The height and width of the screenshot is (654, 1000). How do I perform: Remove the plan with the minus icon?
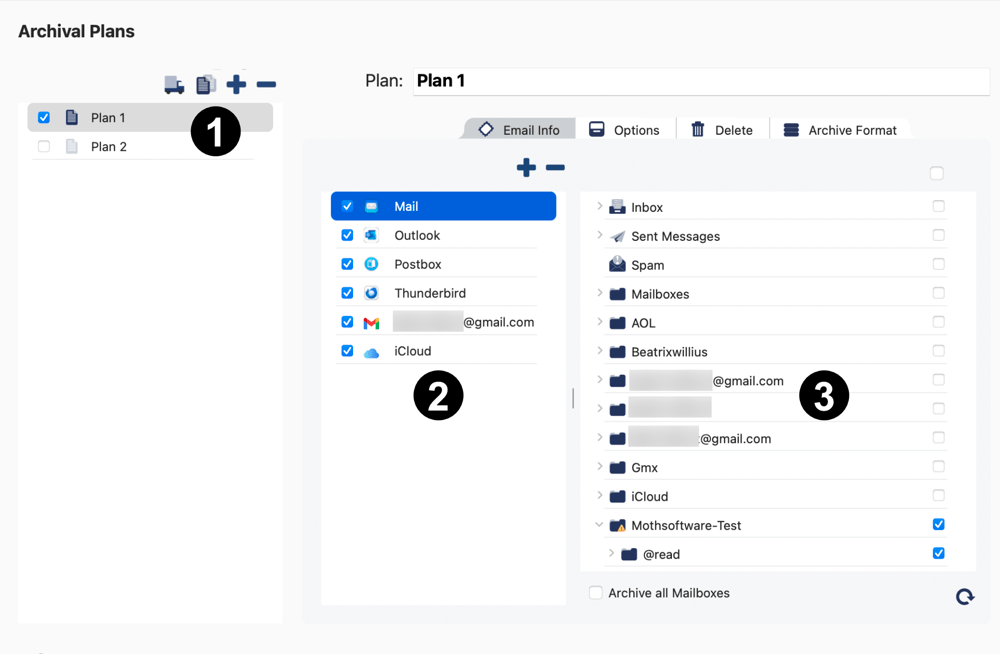pyautogui.click(x=266, y=85)
